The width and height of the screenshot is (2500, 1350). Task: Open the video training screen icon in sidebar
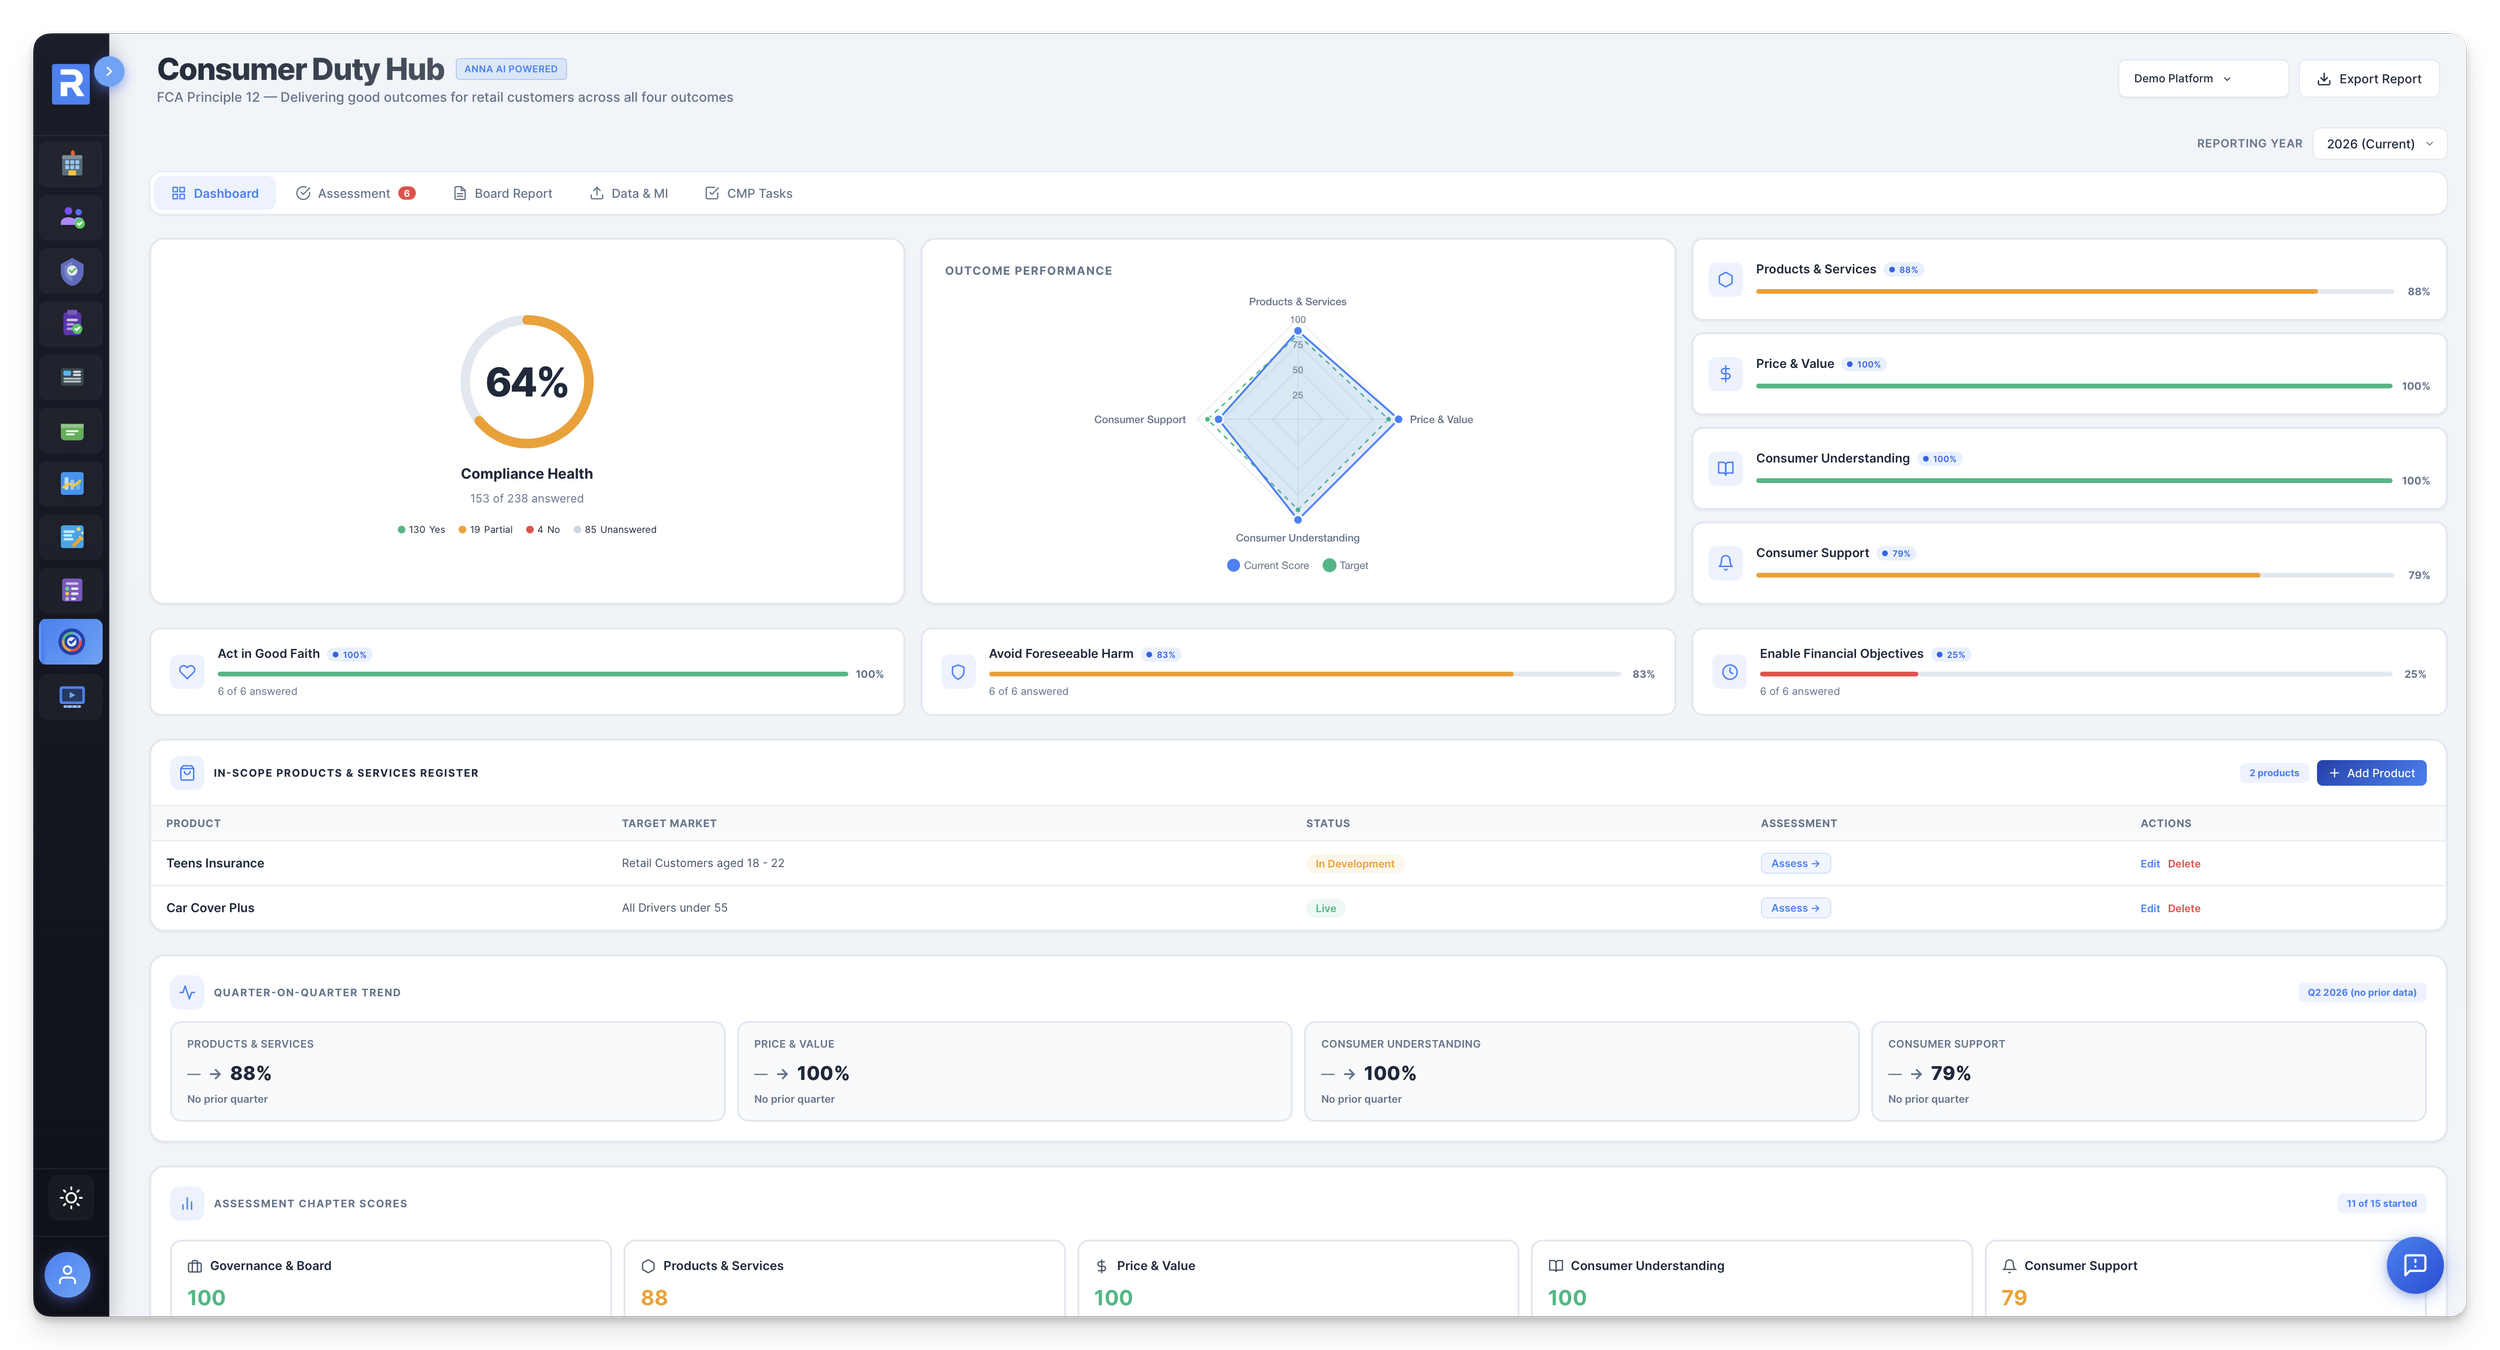[x=70, y=697]
